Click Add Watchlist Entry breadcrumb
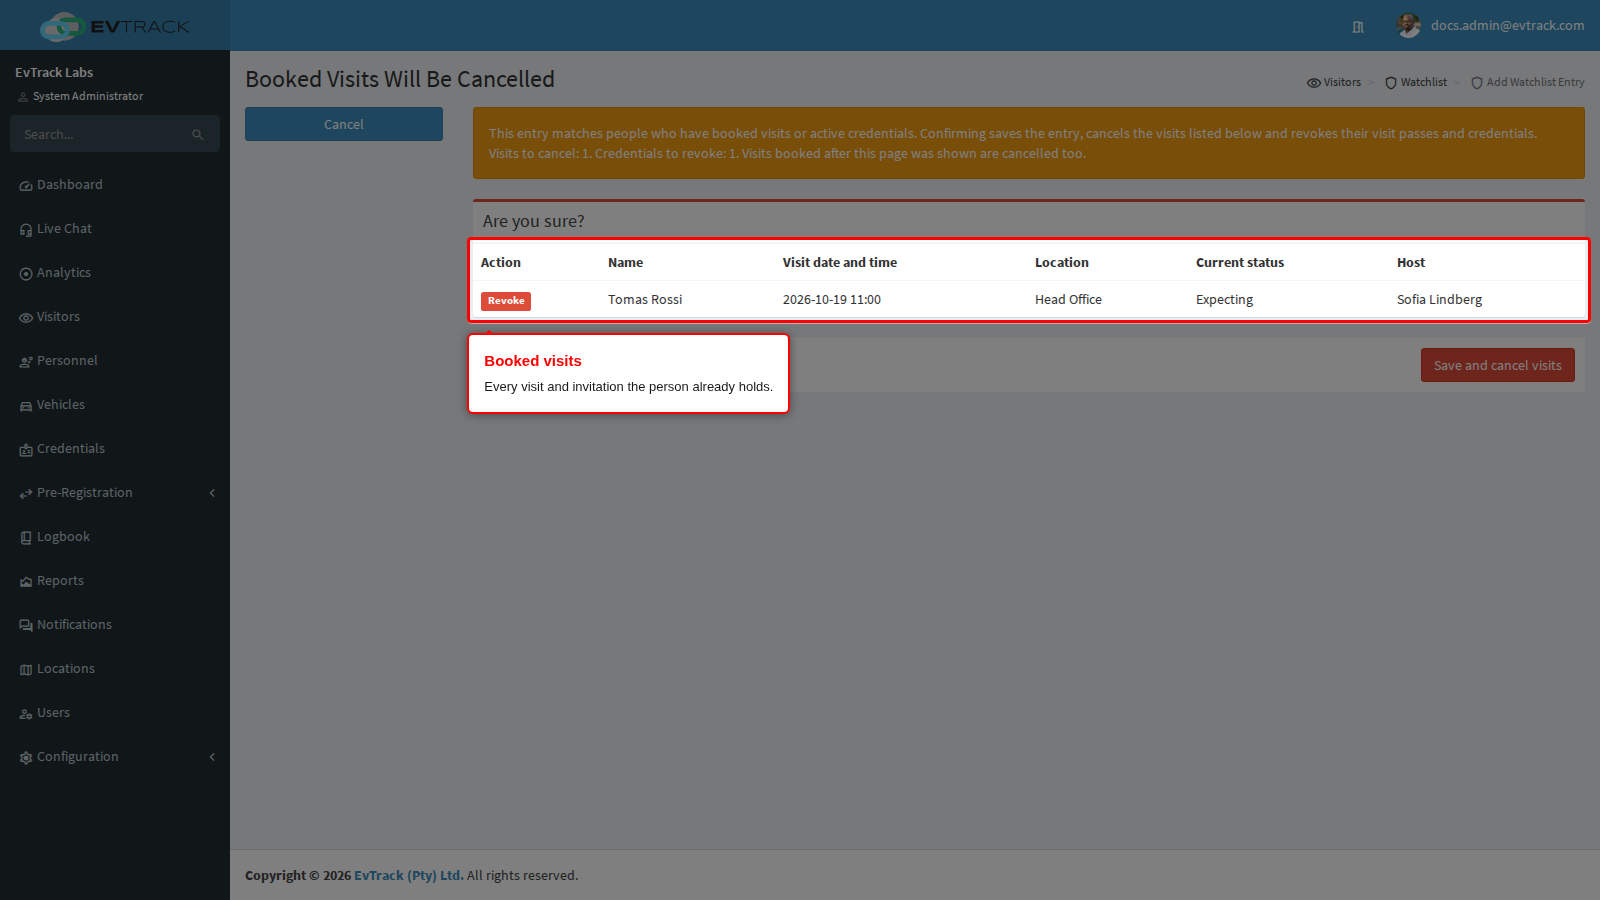 point(1528,82)
